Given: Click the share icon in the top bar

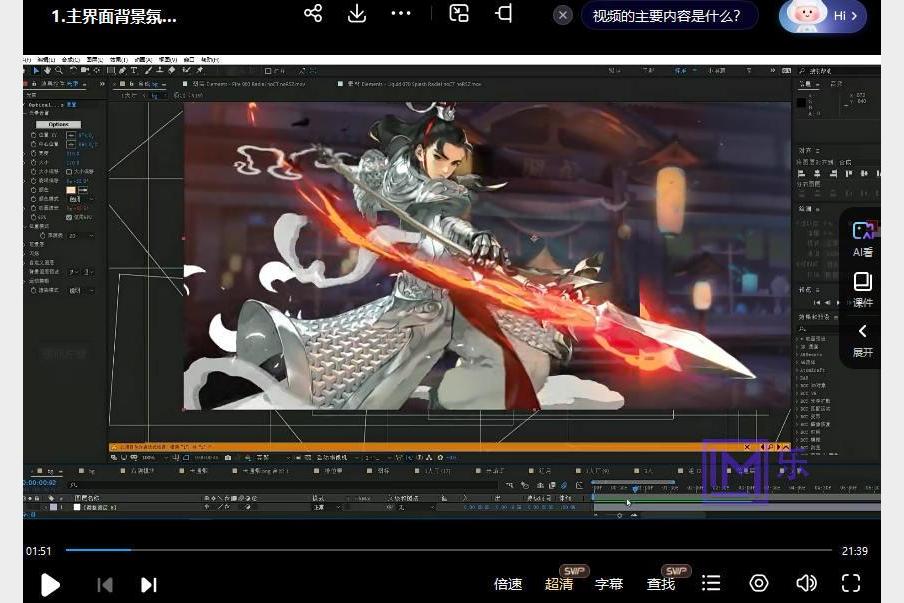Looking at the screenshot, I should coord(313,13).
